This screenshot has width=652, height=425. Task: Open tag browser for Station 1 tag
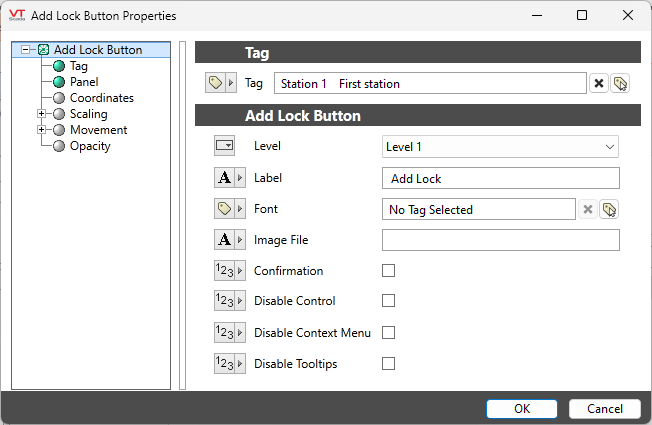620,84
